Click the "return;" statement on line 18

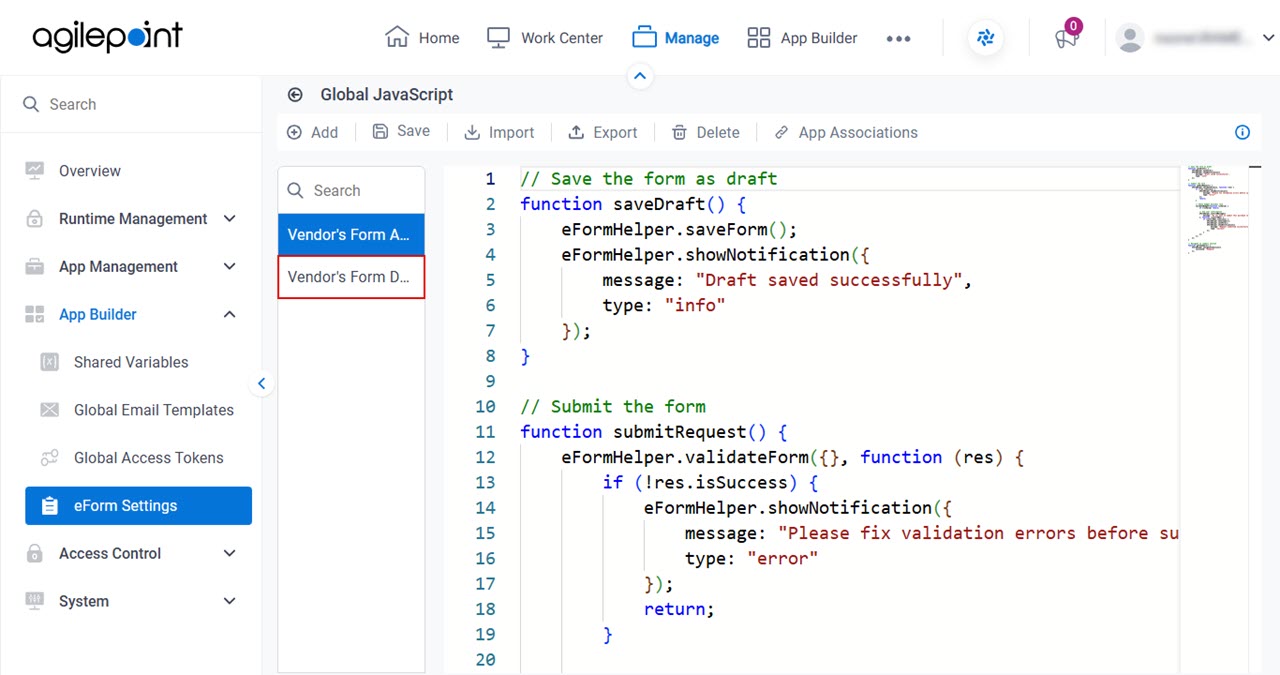click(x=679, y=608)
